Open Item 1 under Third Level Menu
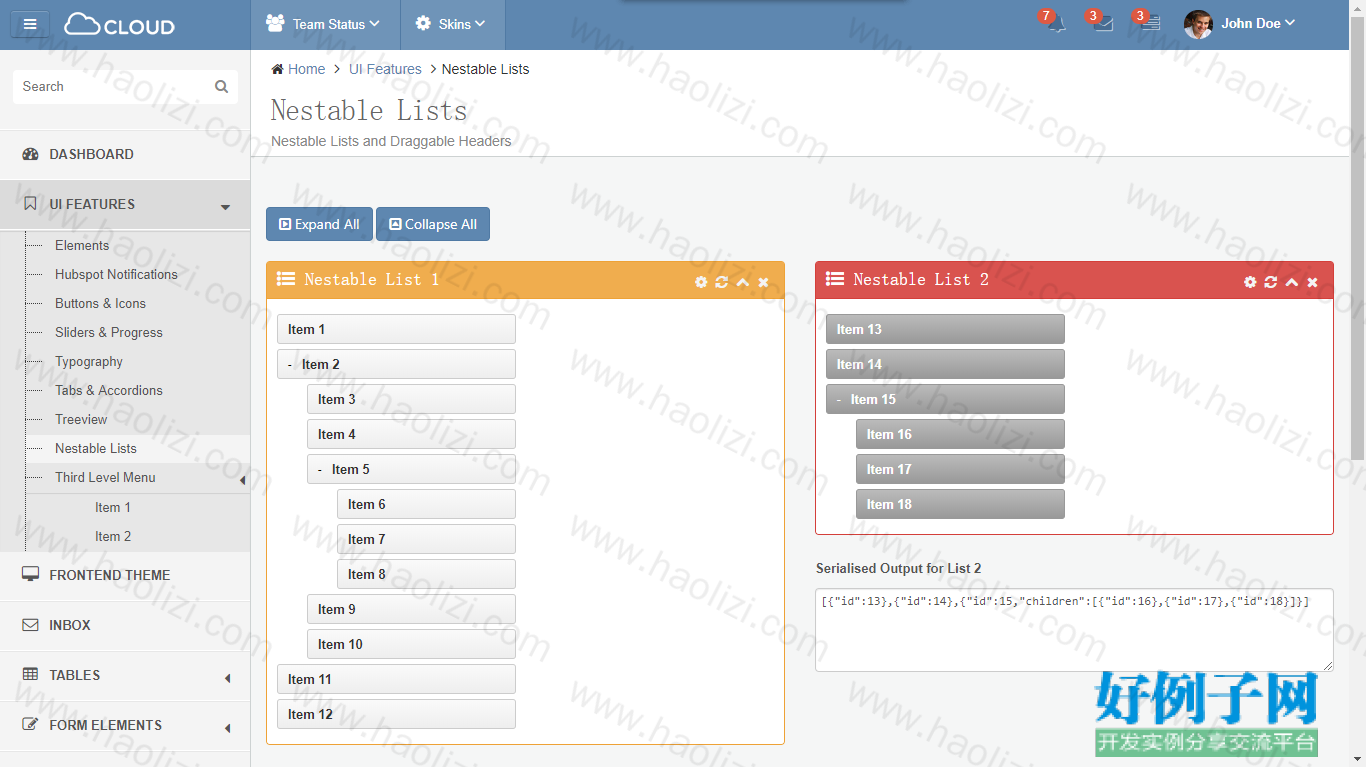Screen dimensions: 1366x767 (x=113, y=507)
